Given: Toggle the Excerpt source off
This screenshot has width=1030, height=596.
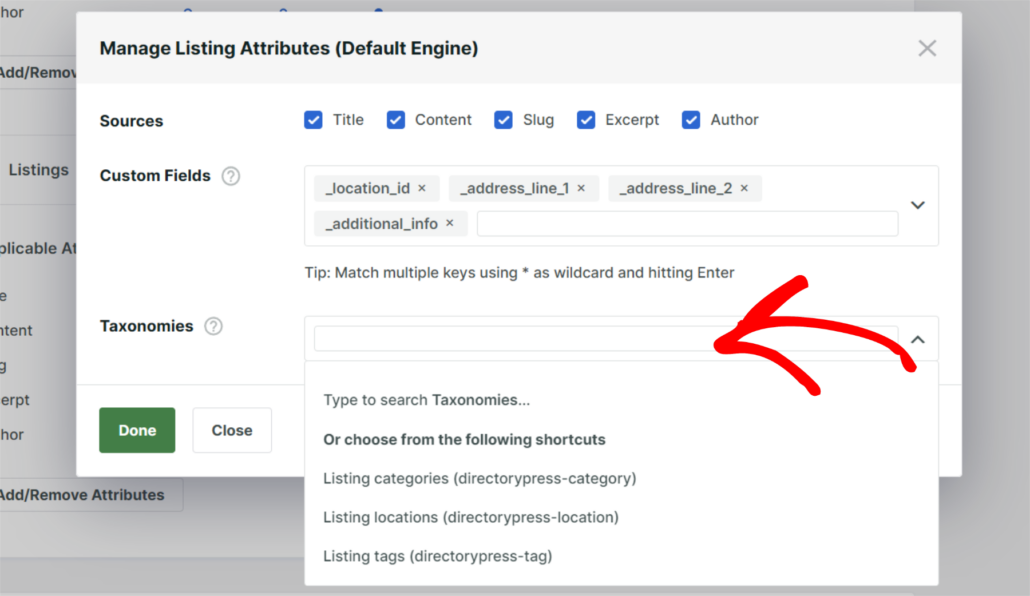Looking at the screenshot, I should [586, 119].
